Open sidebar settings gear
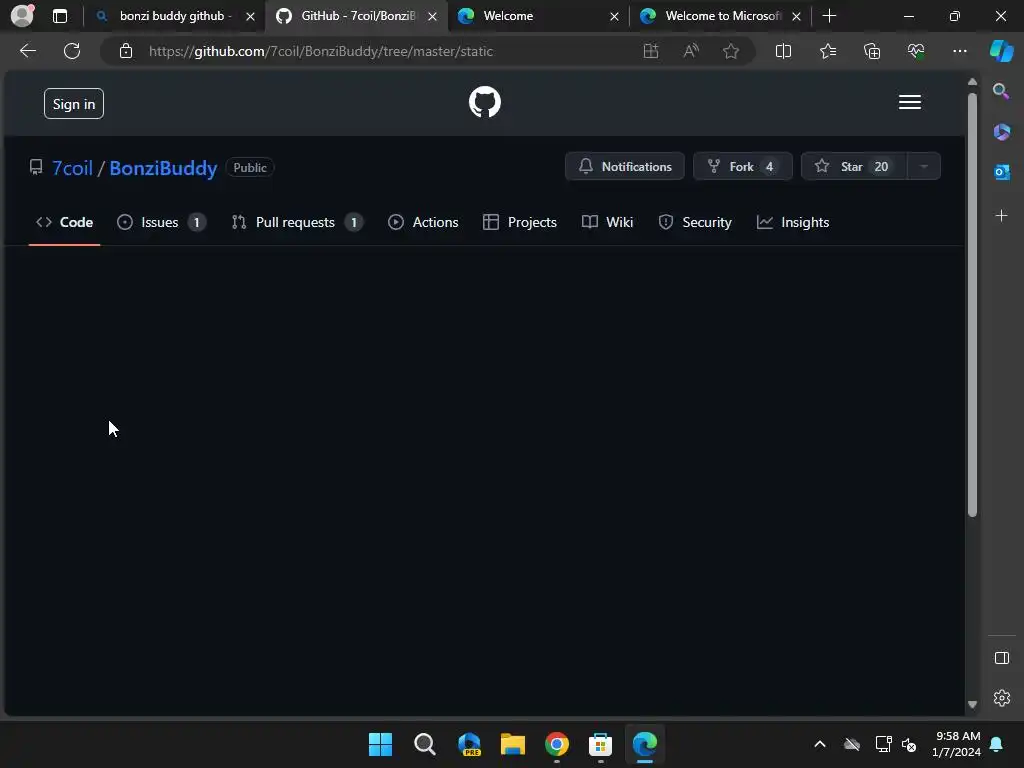 pos(1002,698)
